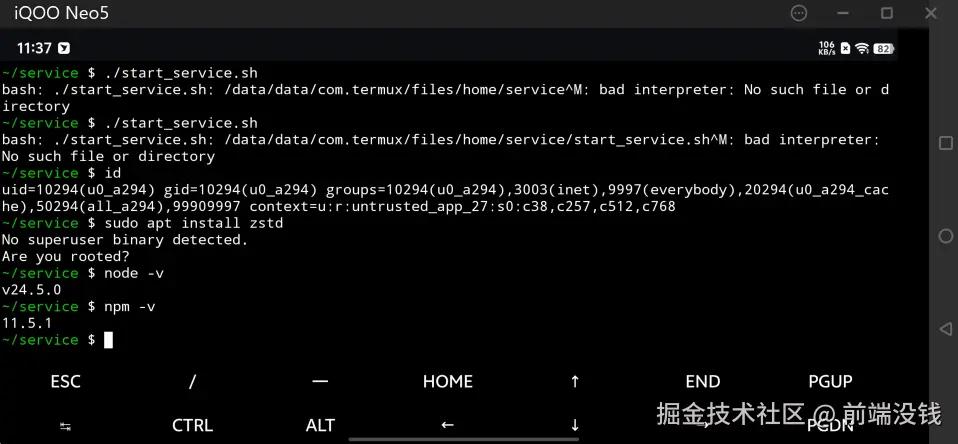Toggle the CTRL modifier key
Screen dimensions: 958x444
192,425
